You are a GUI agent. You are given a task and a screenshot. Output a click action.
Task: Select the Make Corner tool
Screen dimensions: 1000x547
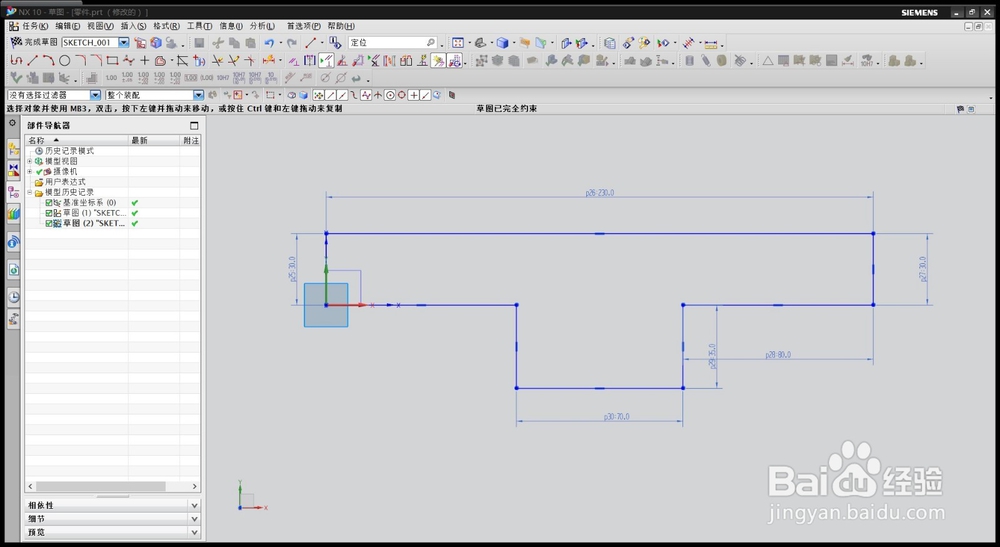point(249,61)
